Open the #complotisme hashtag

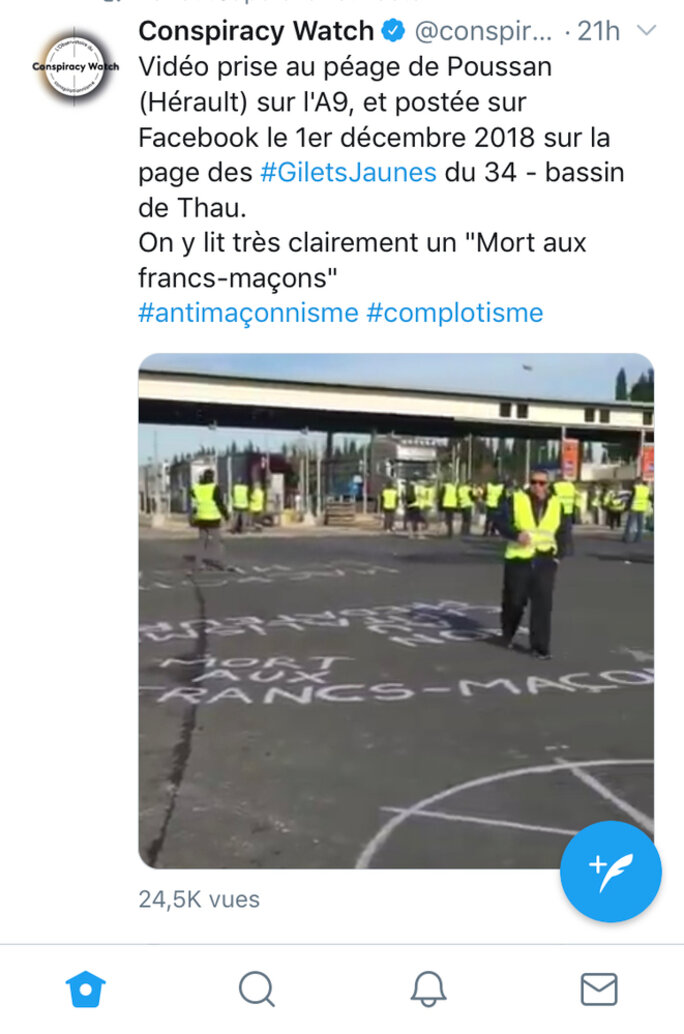click(x=454, y=313)
